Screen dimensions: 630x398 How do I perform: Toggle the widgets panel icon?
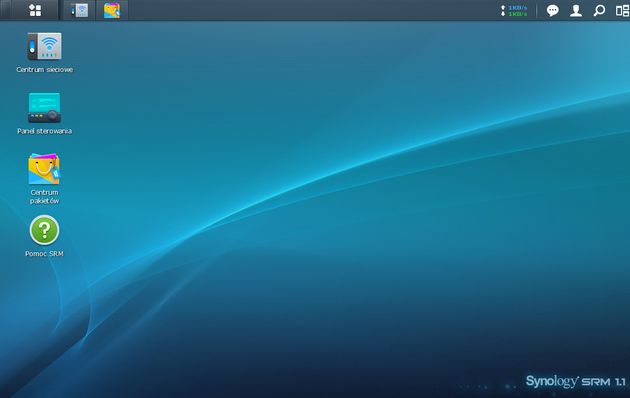pos(622,10)
